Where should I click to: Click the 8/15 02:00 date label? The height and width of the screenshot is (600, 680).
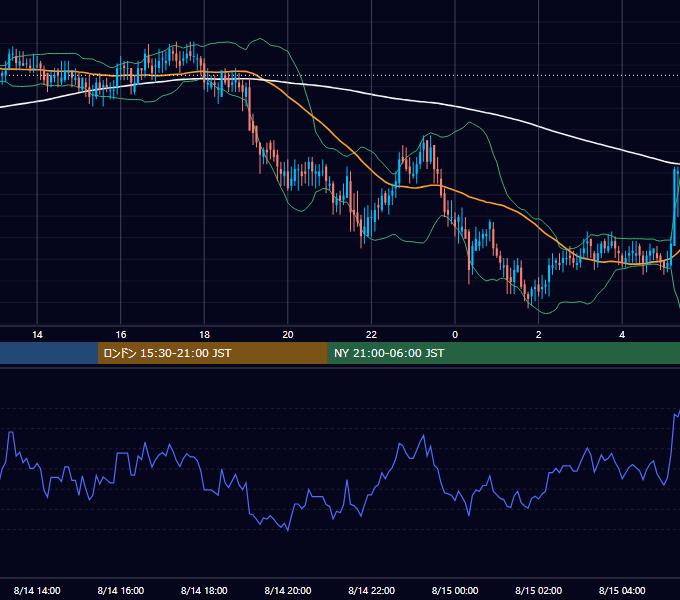click(539, 590)
